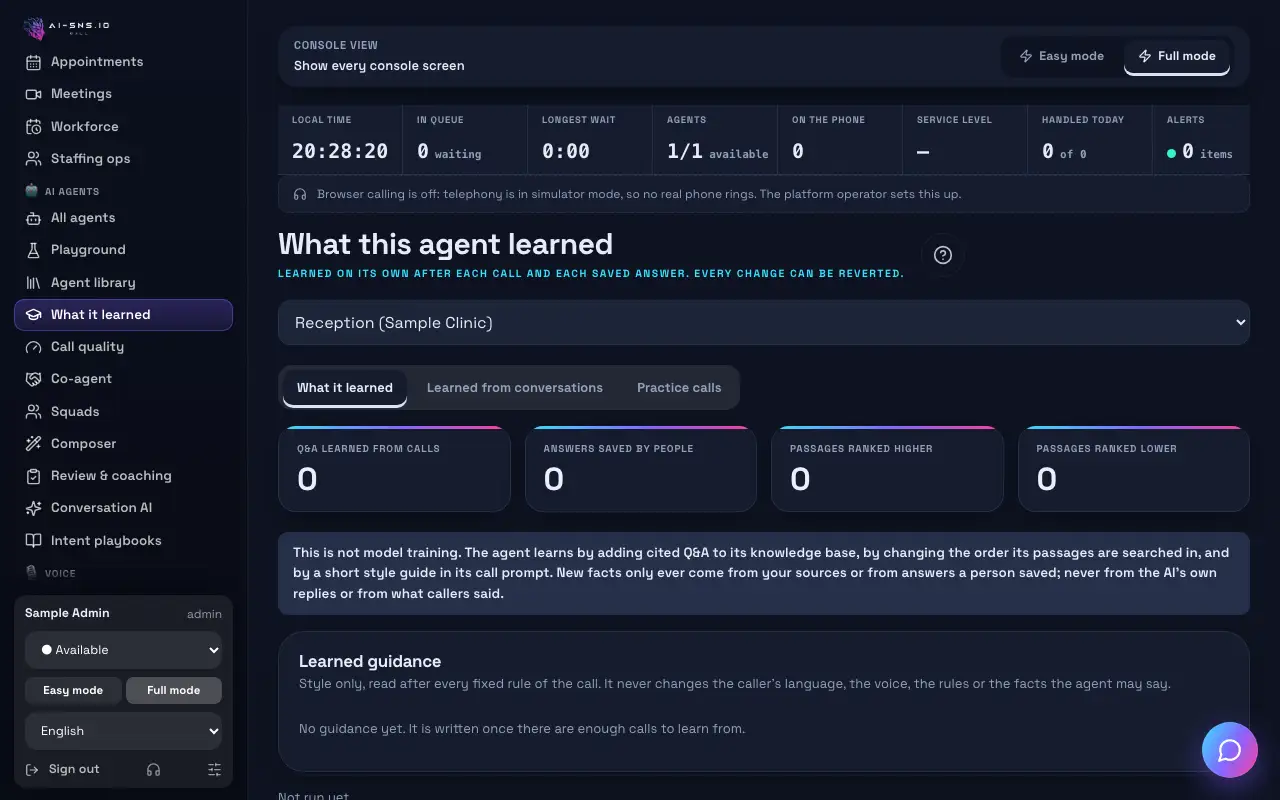This screenshot has width=1280, height=800.
Task: Click the Conversation AI sparkle icon
Action: point(33,508)
